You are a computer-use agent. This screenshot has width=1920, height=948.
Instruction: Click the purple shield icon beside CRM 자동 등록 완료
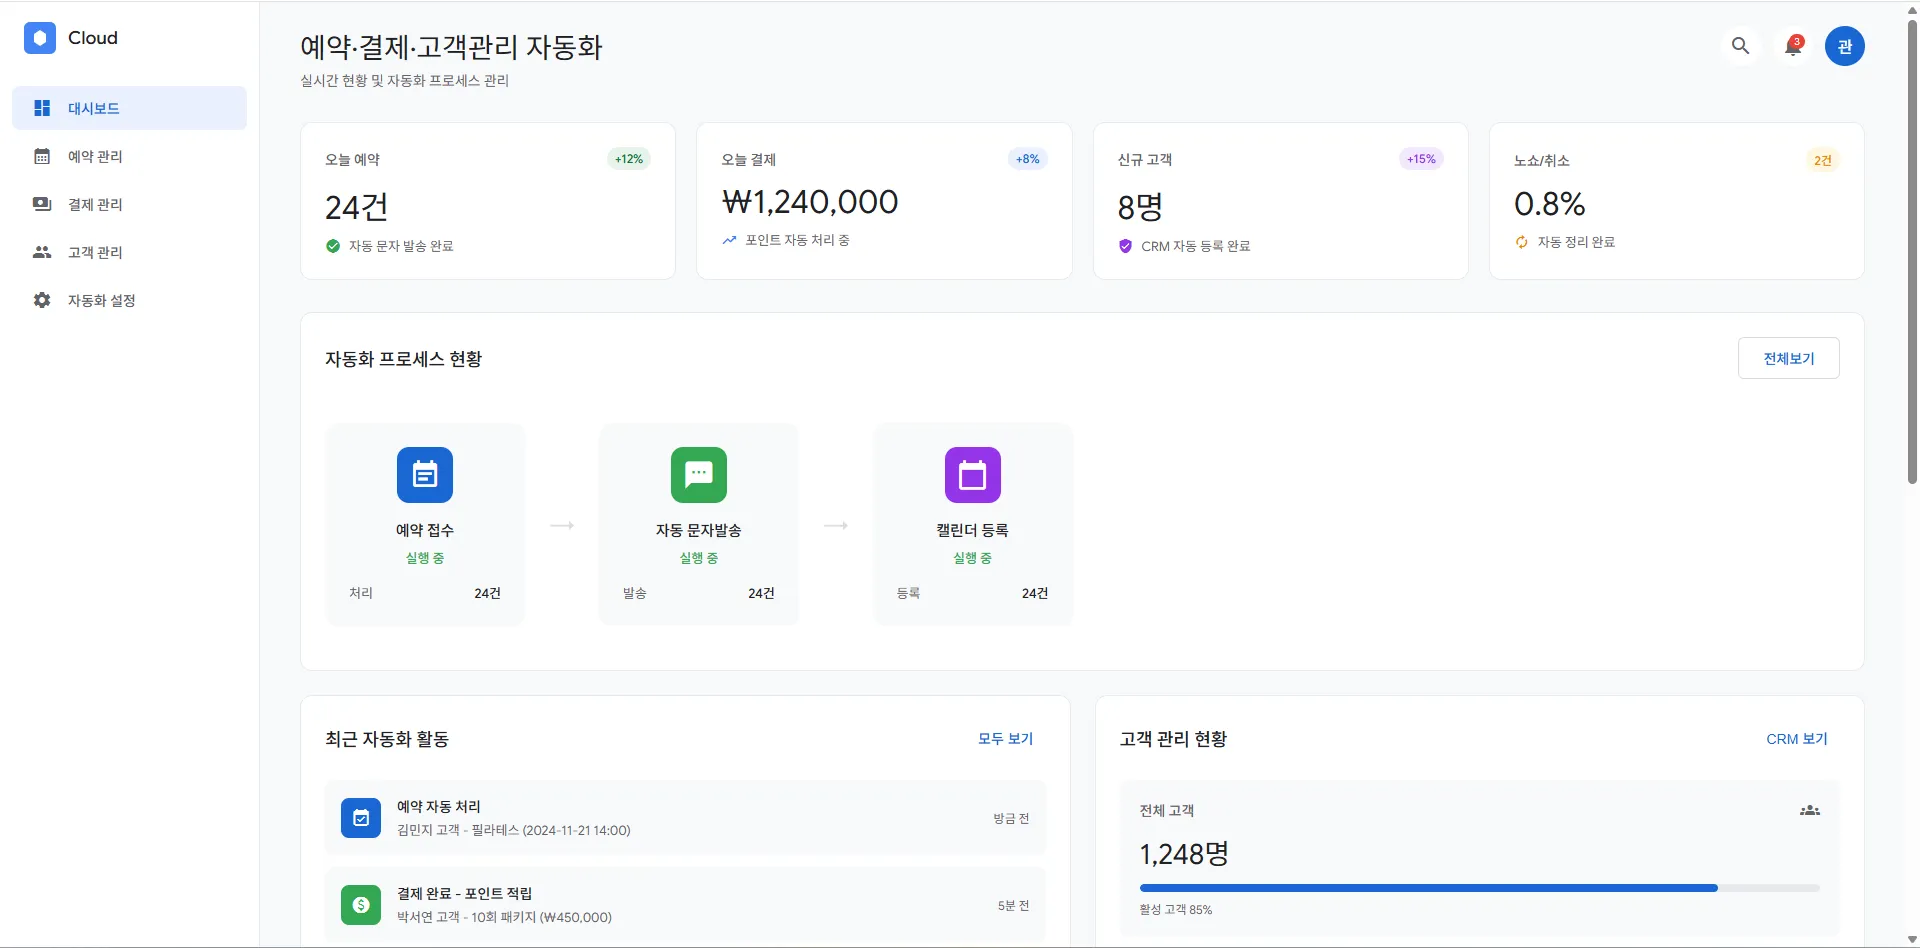coord(1125,246)
